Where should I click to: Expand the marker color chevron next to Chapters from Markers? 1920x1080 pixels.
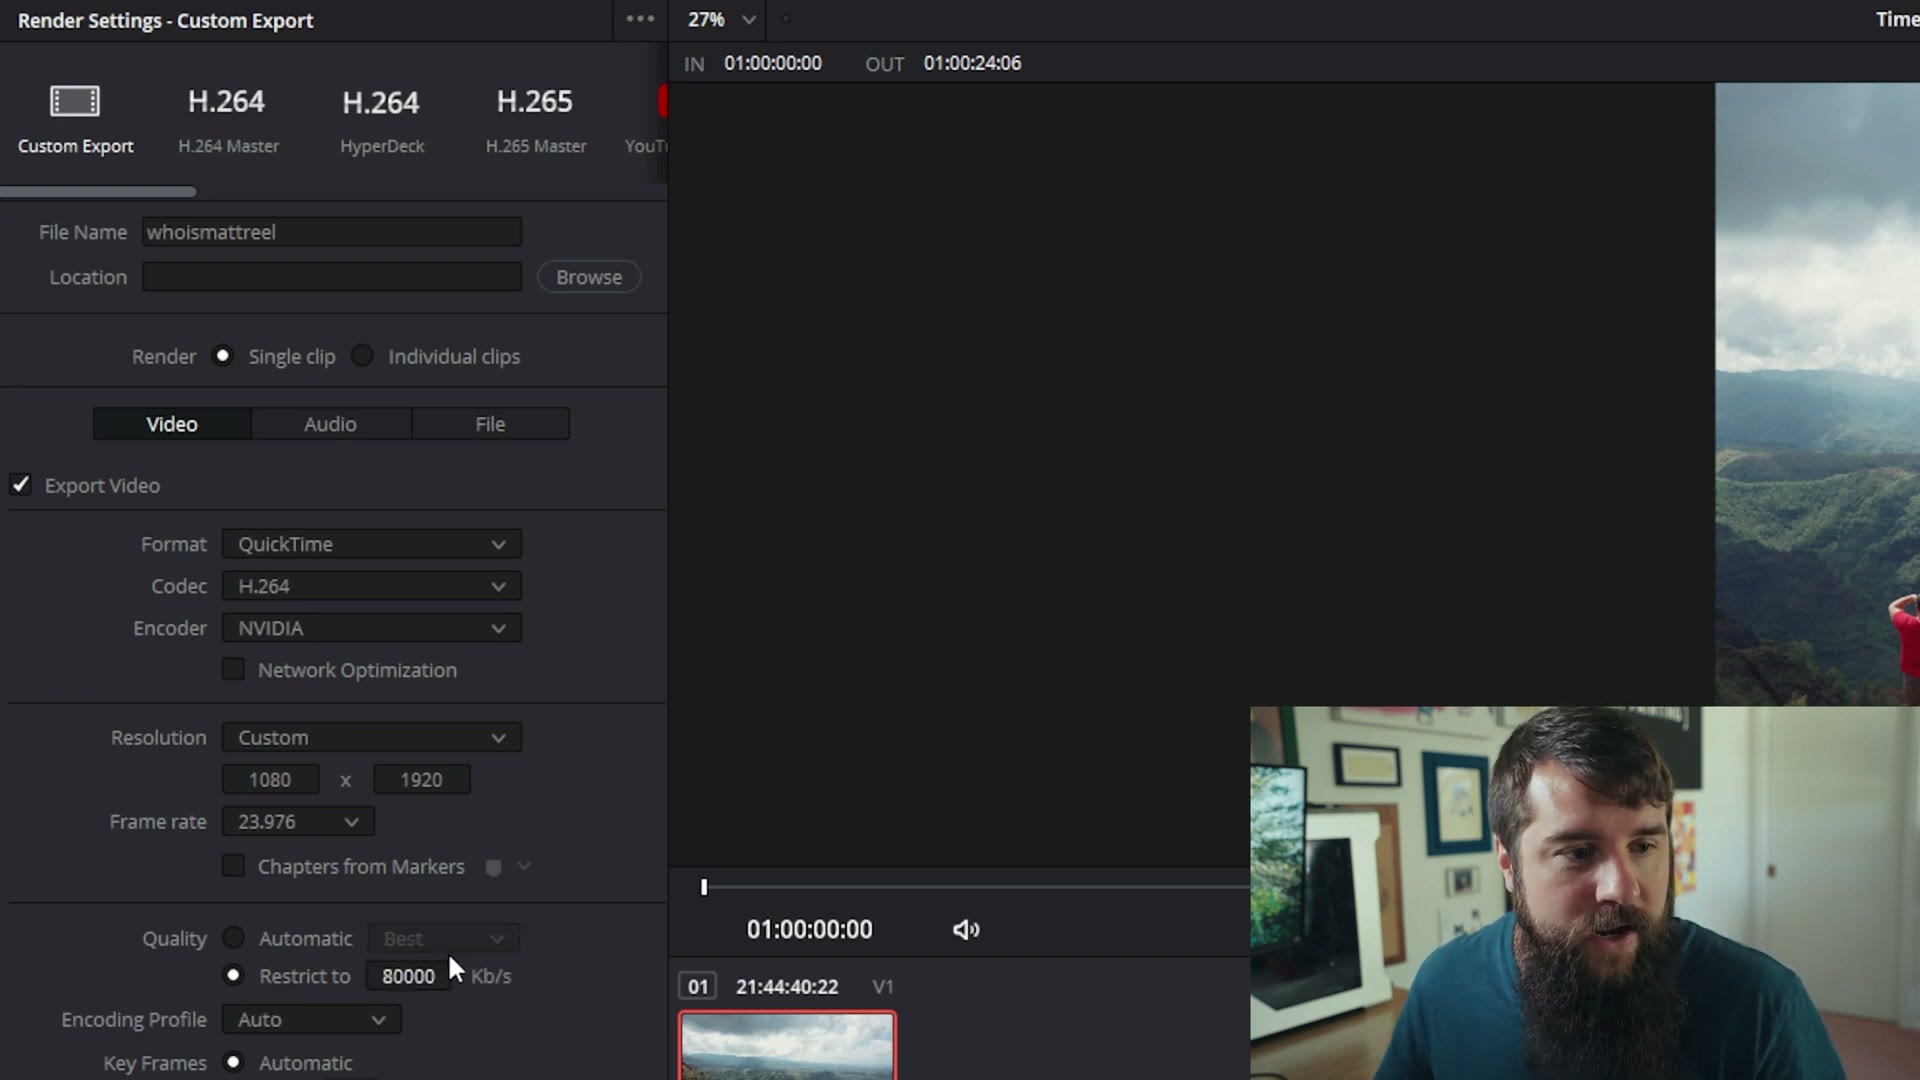pos(524,866)
